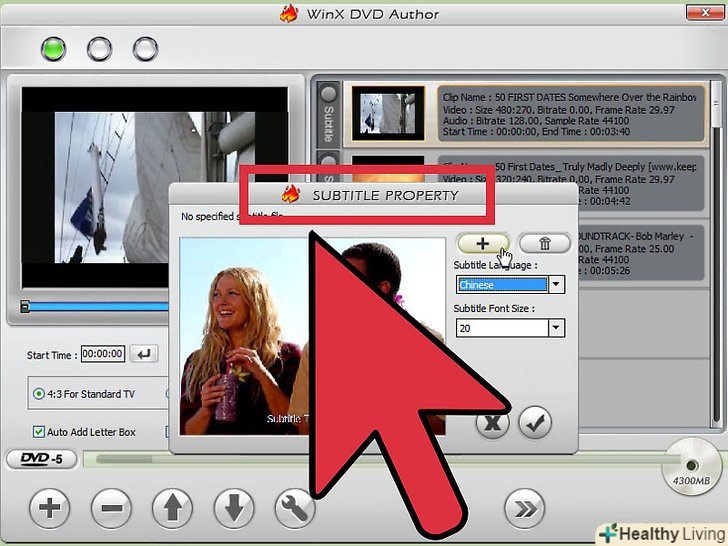
Task: Click the green step one indicator
Action: pos(53,49)
